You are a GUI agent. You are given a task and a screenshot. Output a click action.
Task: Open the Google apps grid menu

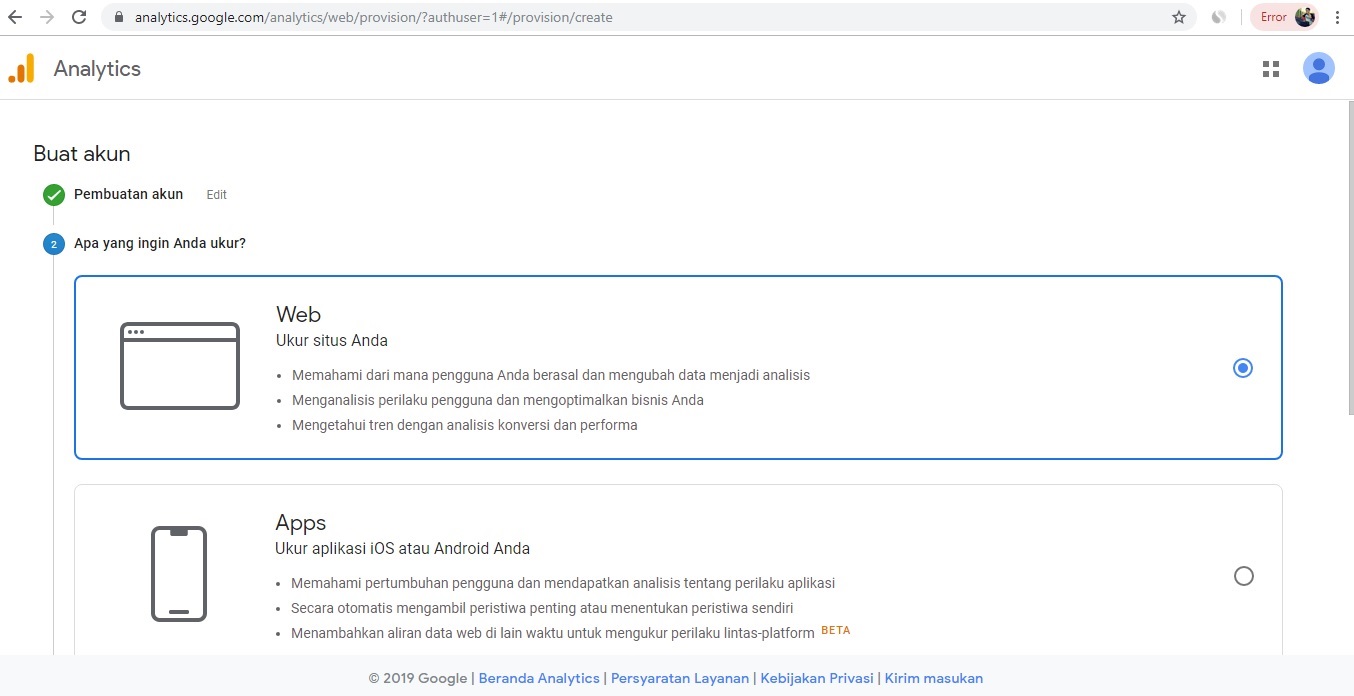[x=1271, y=69]
